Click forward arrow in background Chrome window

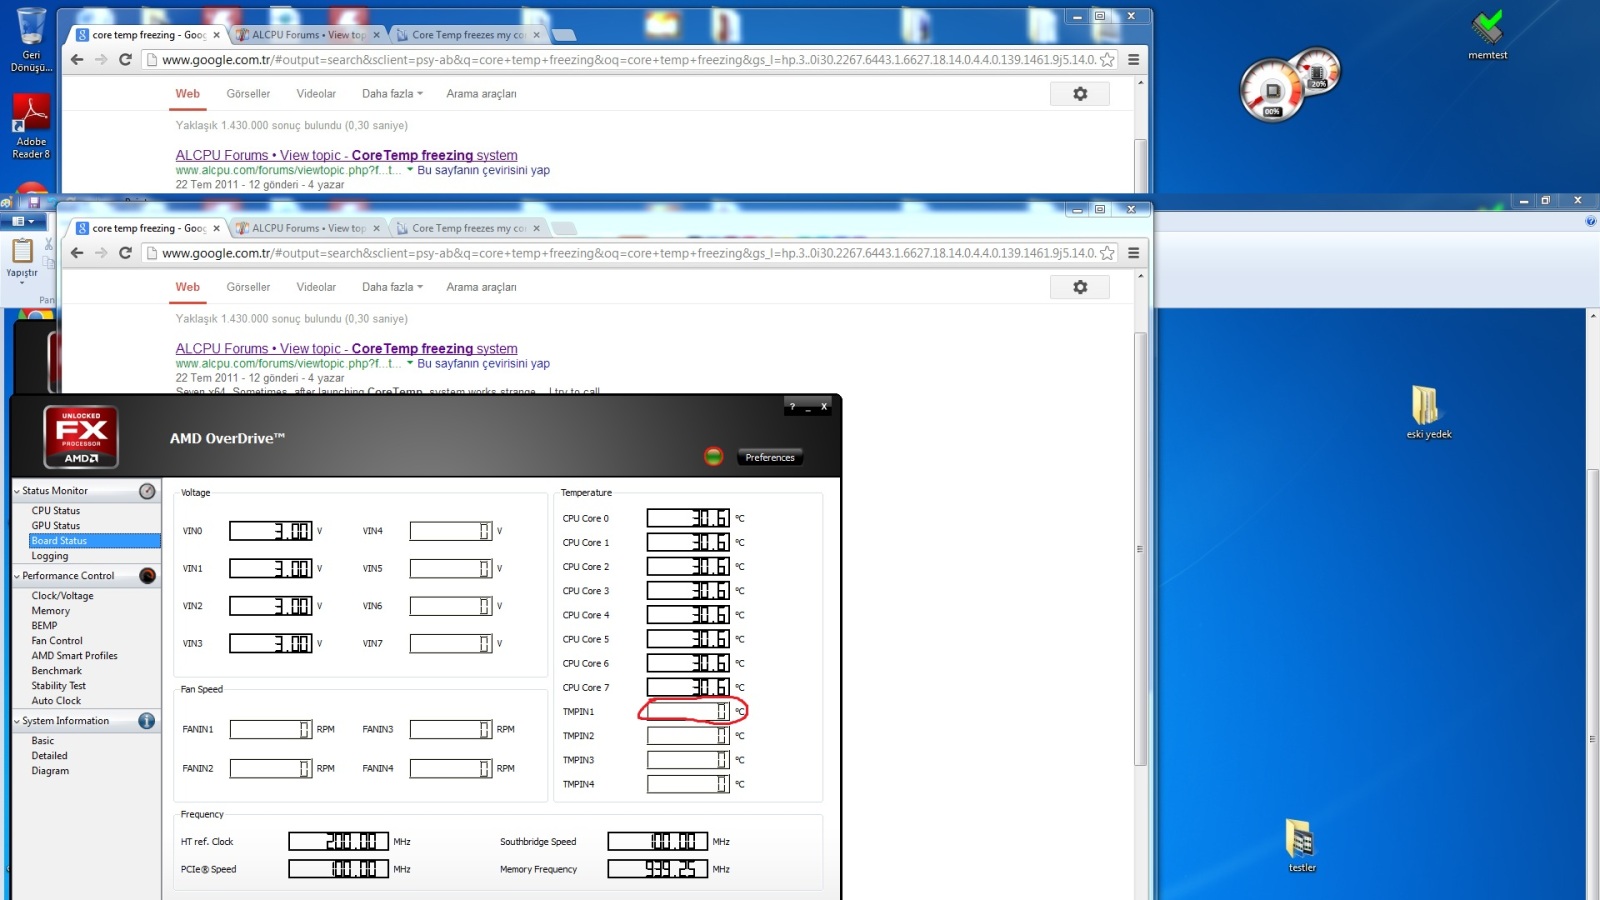tap(101, 60)
